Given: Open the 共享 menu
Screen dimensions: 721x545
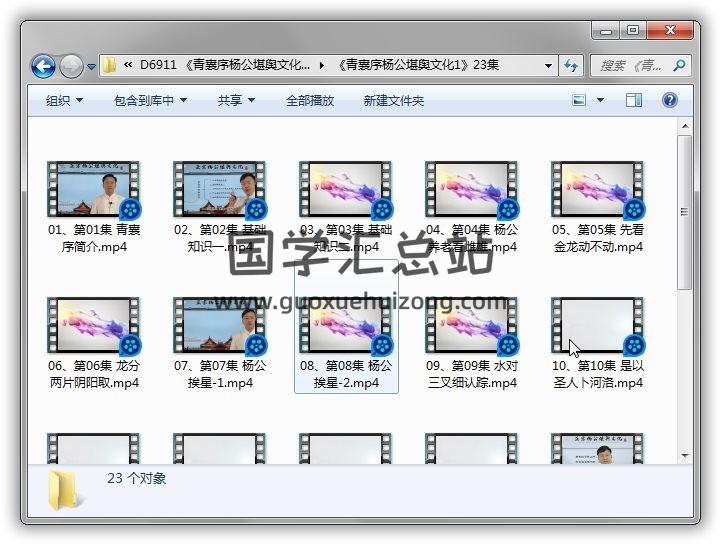Looking at the screenshot, I should point(237,100).
